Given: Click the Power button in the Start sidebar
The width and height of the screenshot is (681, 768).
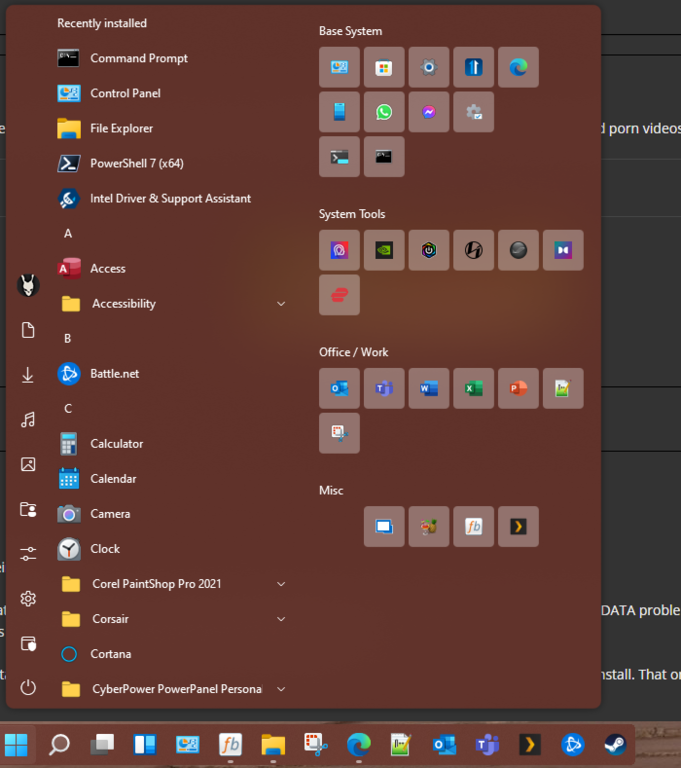Looking at the screenshot, I should click(x=28, y=688).
